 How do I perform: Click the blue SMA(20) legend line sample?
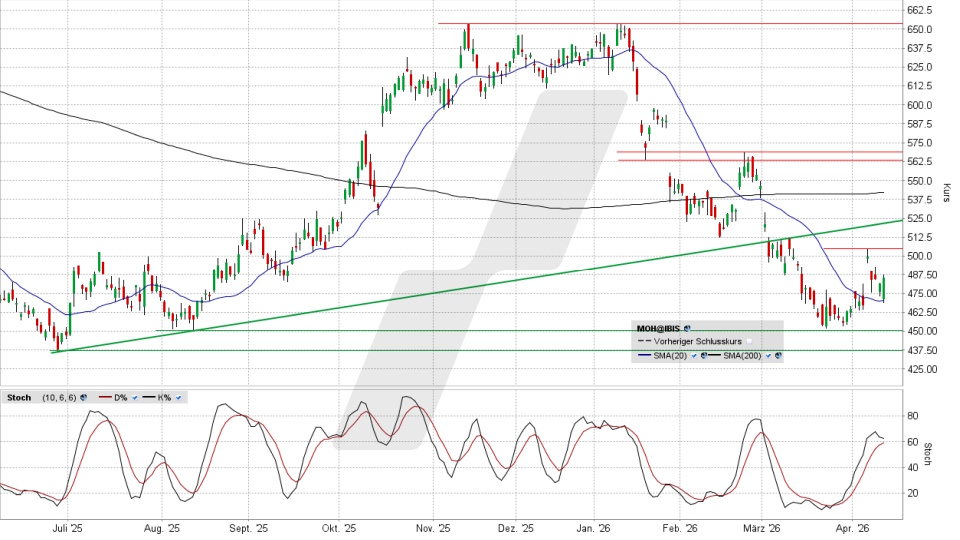click(646, 355)
